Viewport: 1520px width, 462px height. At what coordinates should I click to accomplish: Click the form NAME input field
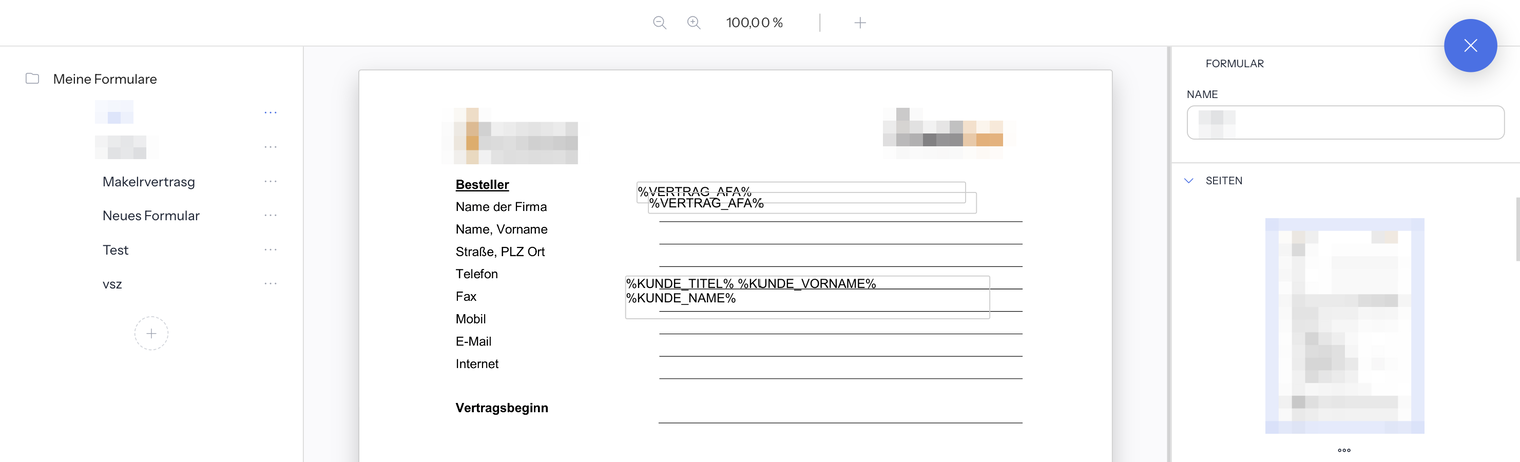[x=1345, y=122]
